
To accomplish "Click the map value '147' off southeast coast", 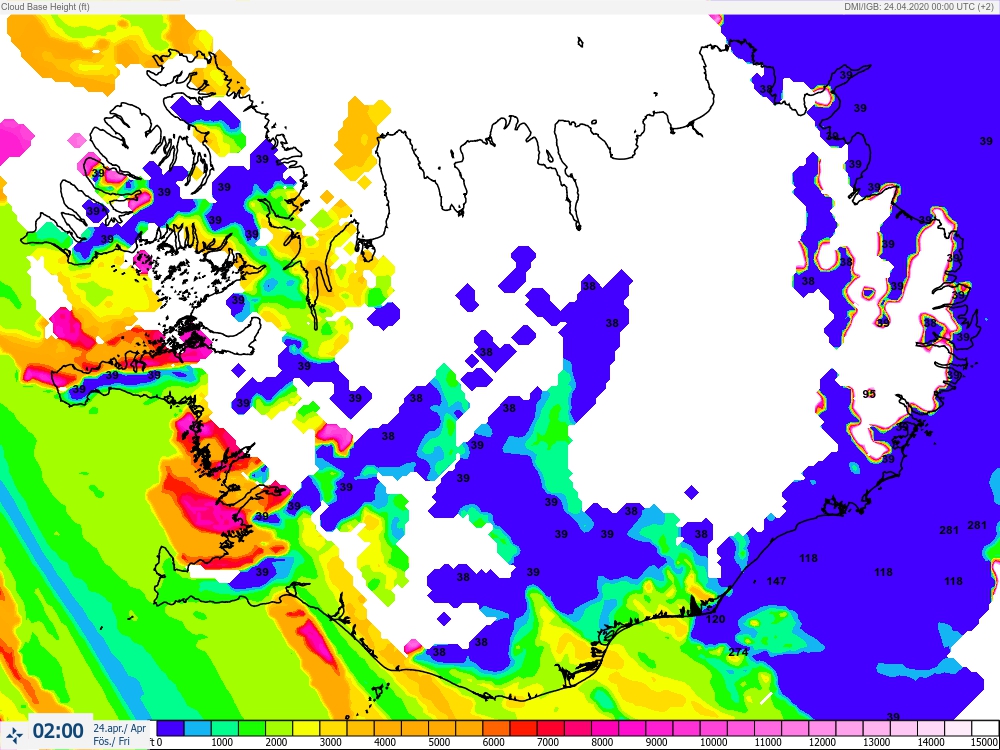I will 776,581.
